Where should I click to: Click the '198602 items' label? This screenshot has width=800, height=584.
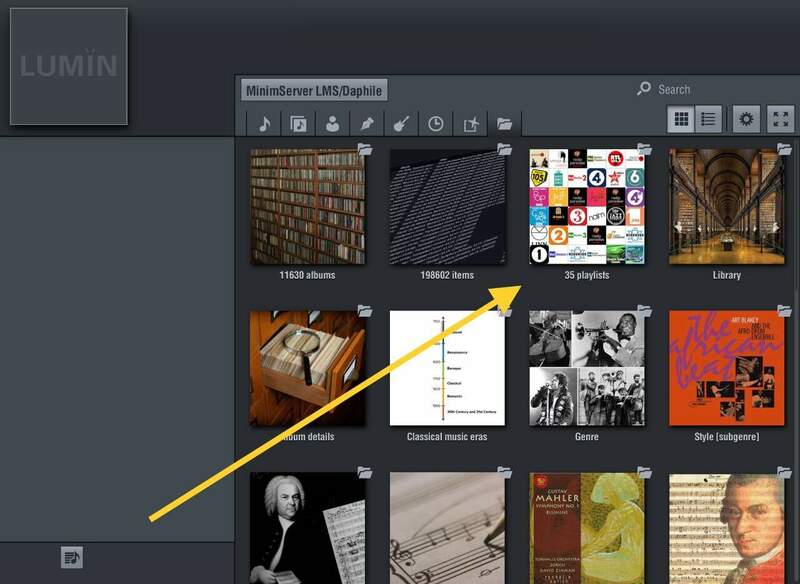pyautogui.click(x=447, y=275)
